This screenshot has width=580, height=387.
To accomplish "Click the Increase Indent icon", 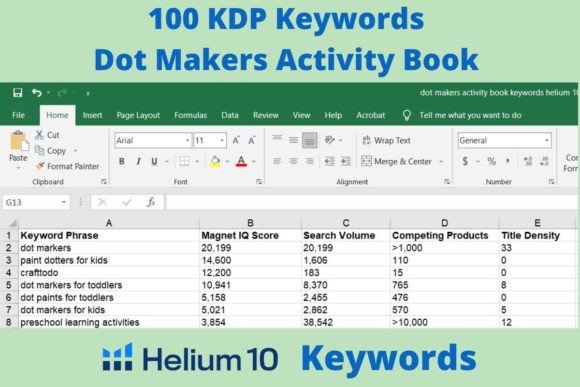I will tap(345, 161).
